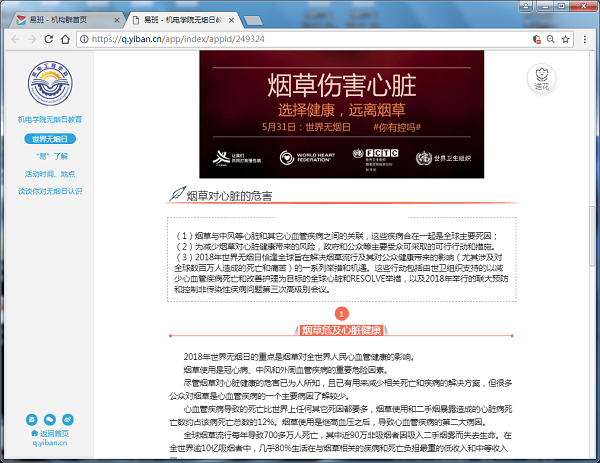
Task: Click the address bar URL field
Action: [300, 39]
